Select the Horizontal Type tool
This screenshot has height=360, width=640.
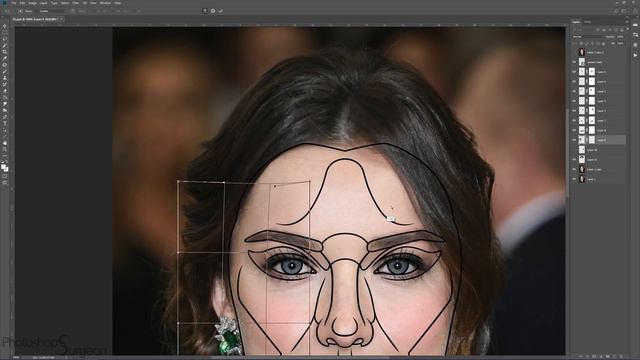click(x=4, y=123)
